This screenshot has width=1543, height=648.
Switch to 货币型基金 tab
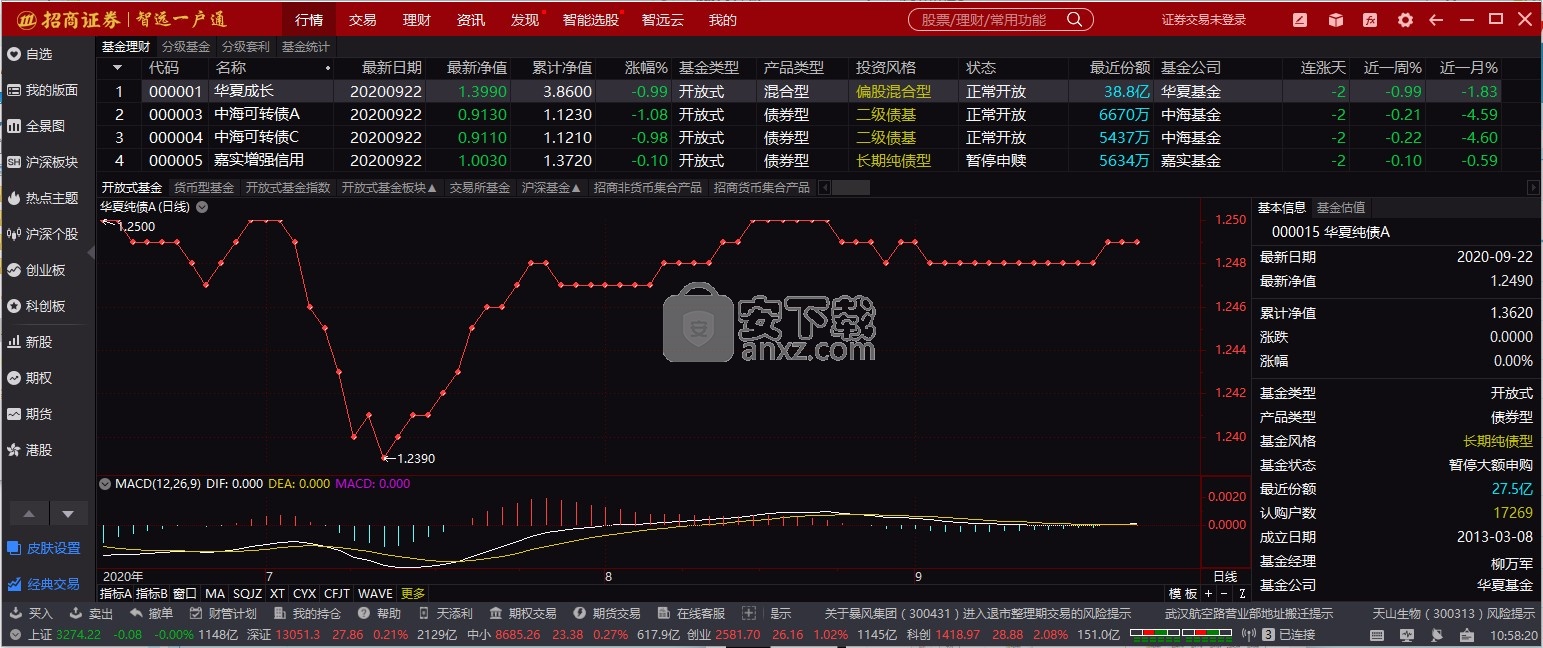pos(203,187)
